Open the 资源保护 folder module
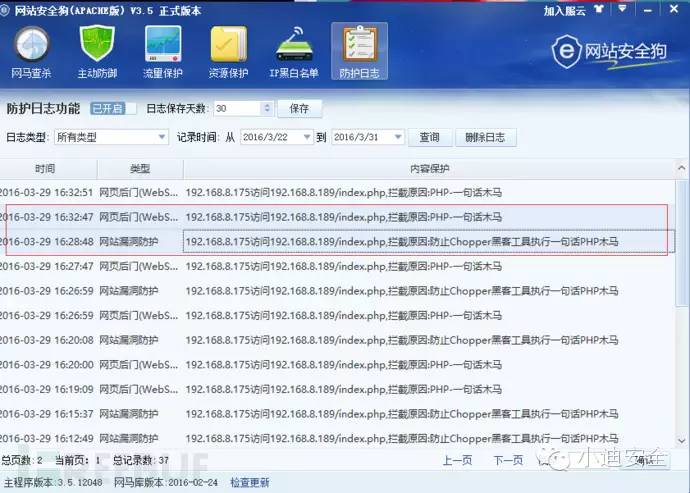The width and height of the screenshot is (690, 493). (228, 53)
